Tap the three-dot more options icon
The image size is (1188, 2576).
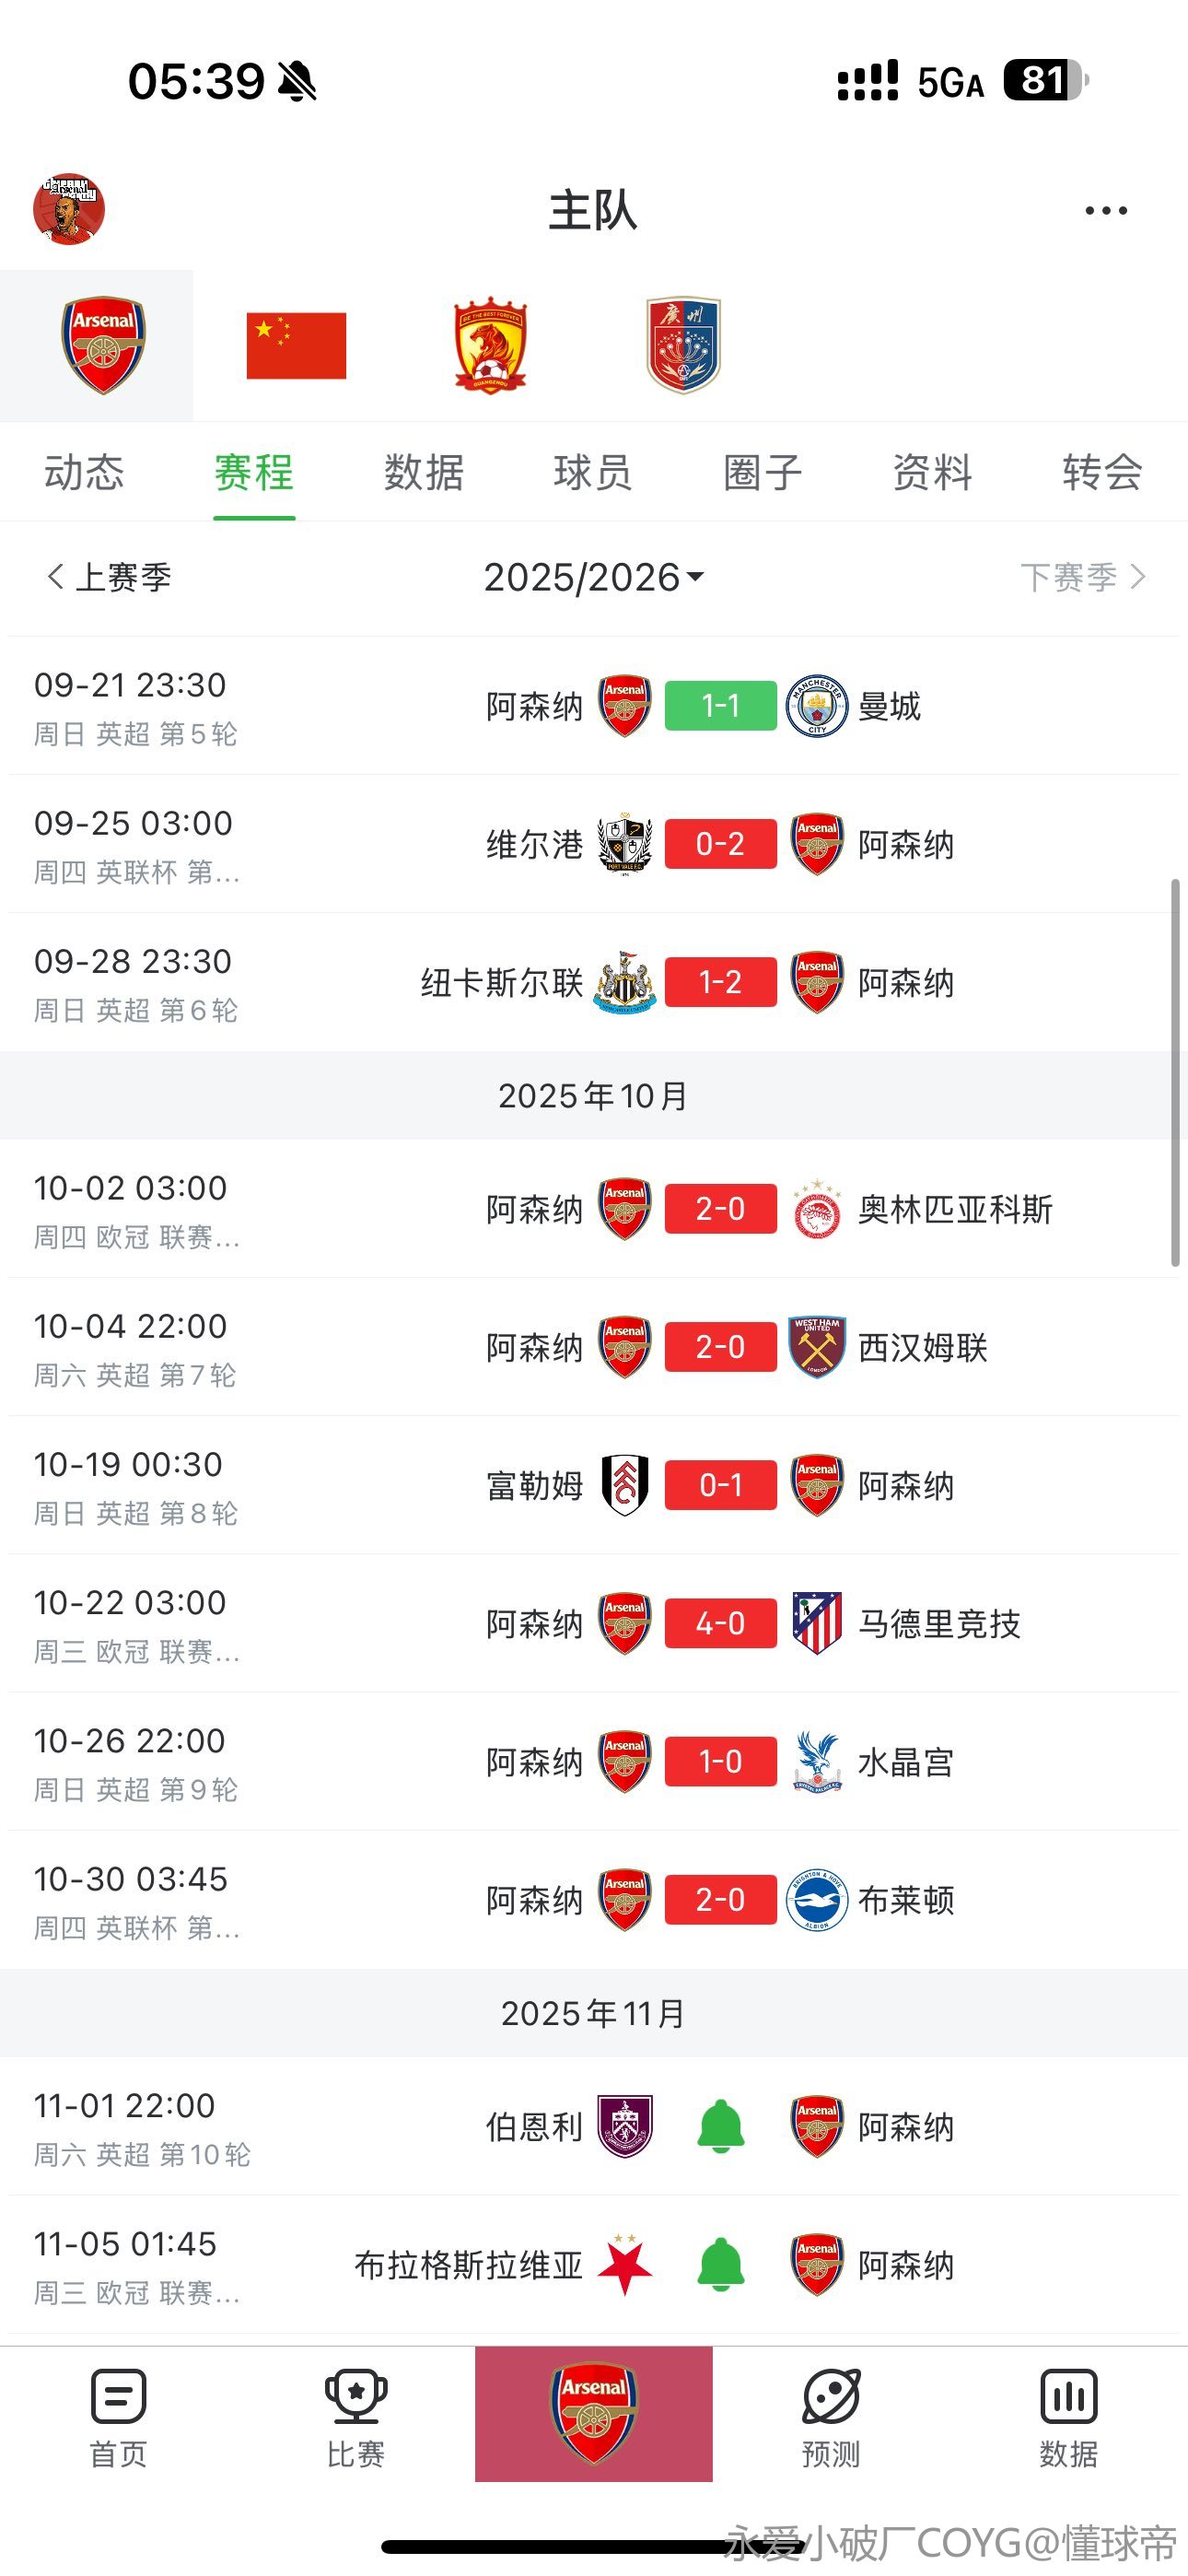[1106, 211]
